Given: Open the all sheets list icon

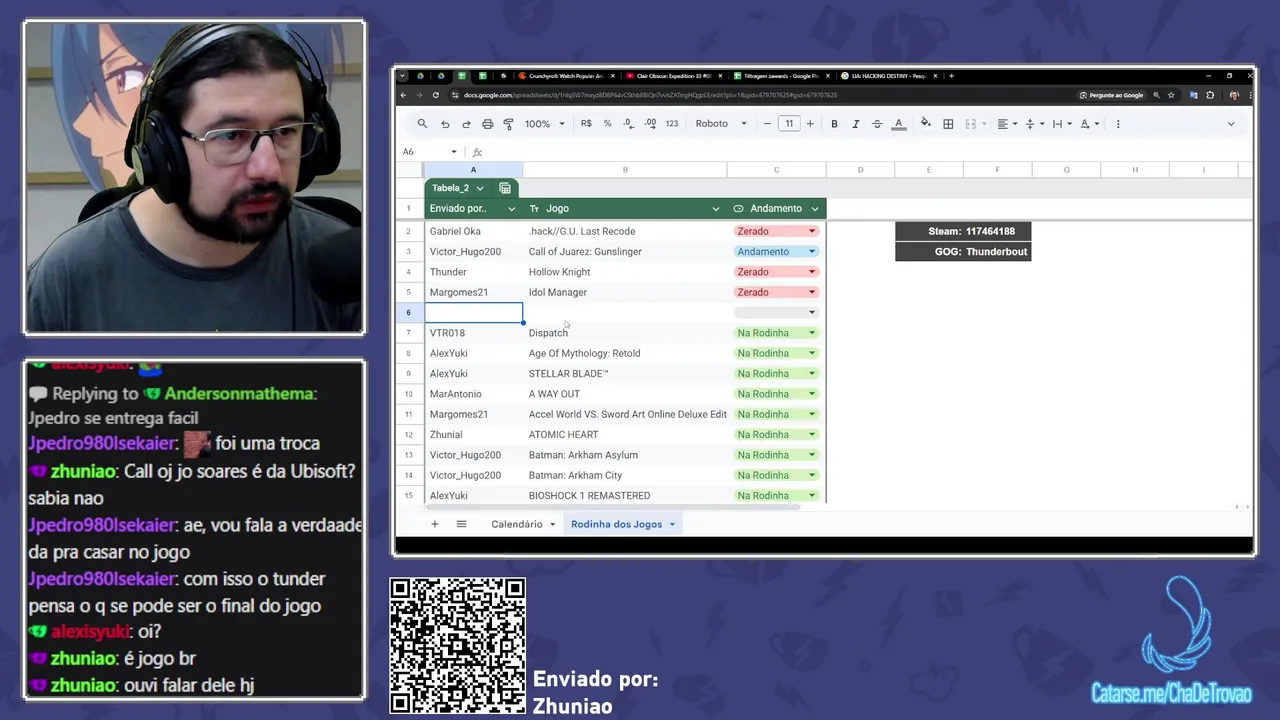Looking at the screenshot, I should [x=461, y=524].
